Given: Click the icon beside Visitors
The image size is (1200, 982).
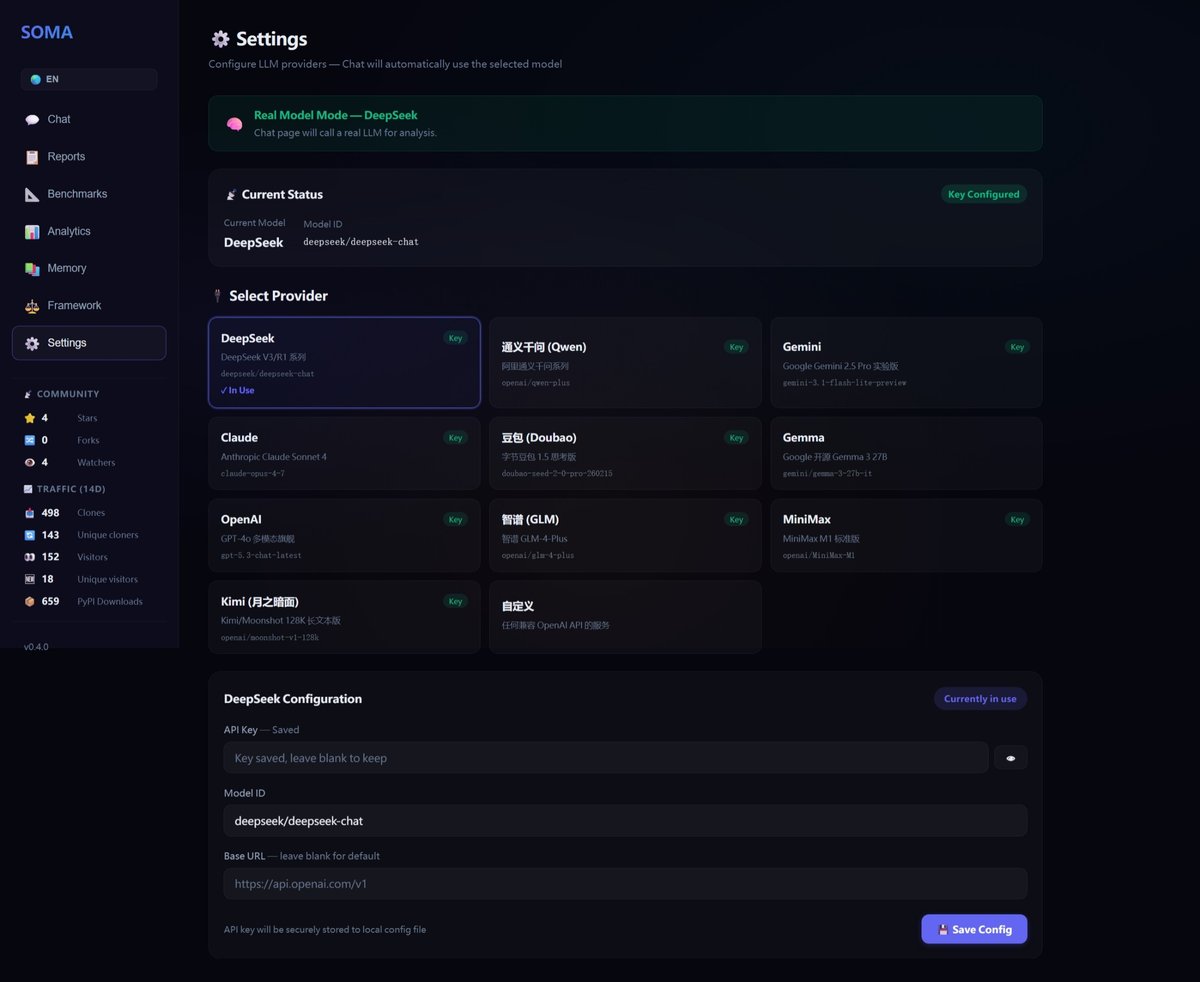Looking at the screenshot, I should pyautogui.click(x=29, y=557).
